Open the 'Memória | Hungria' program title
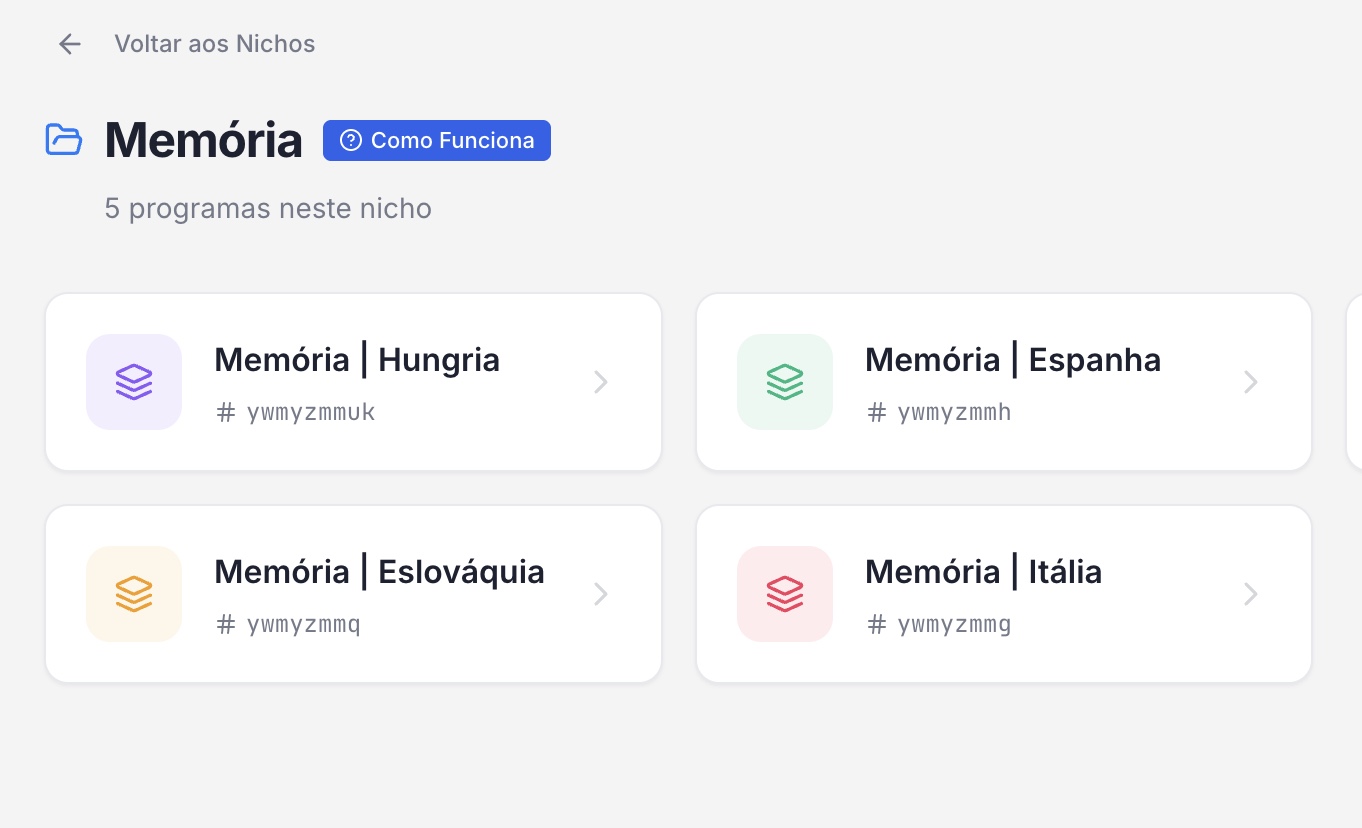 pos(357,360)
